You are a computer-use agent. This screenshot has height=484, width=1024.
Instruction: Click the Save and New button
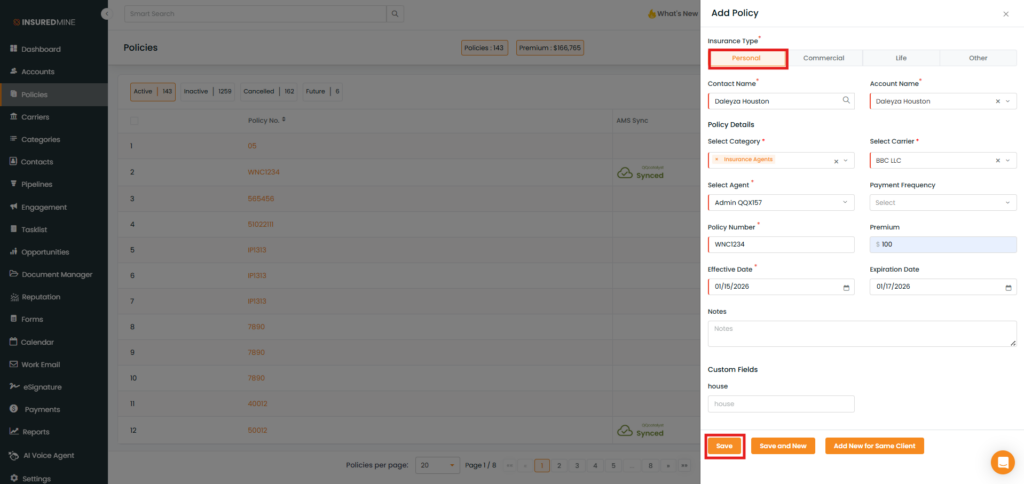pyautogui.click(x=783, y=446)
